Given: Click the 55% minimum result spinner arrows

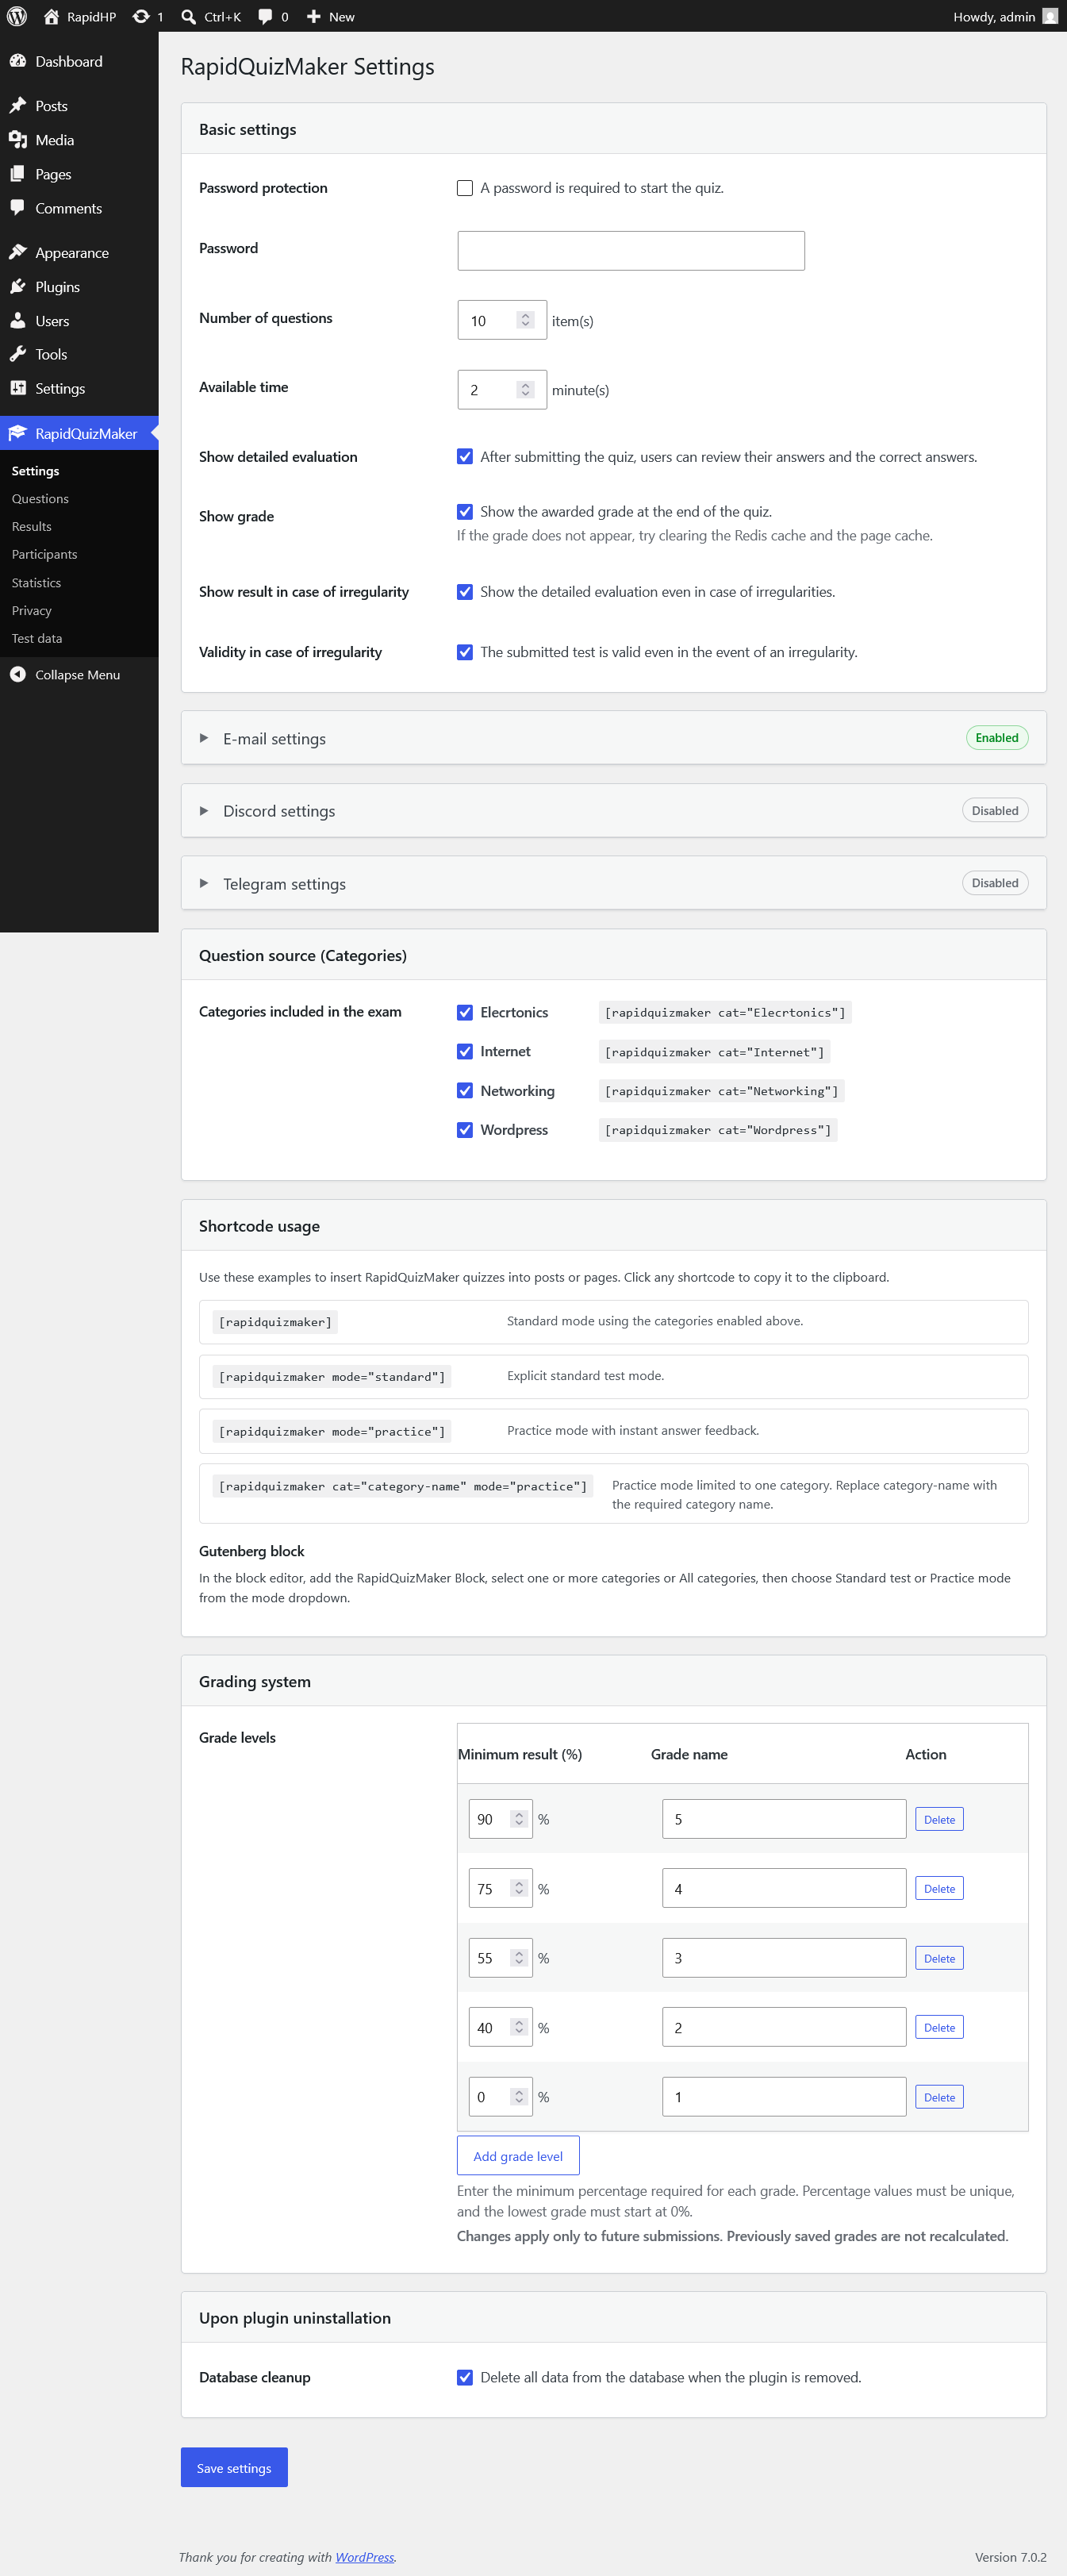Looking at the screenshot, I should click(x=518, y=1958).
